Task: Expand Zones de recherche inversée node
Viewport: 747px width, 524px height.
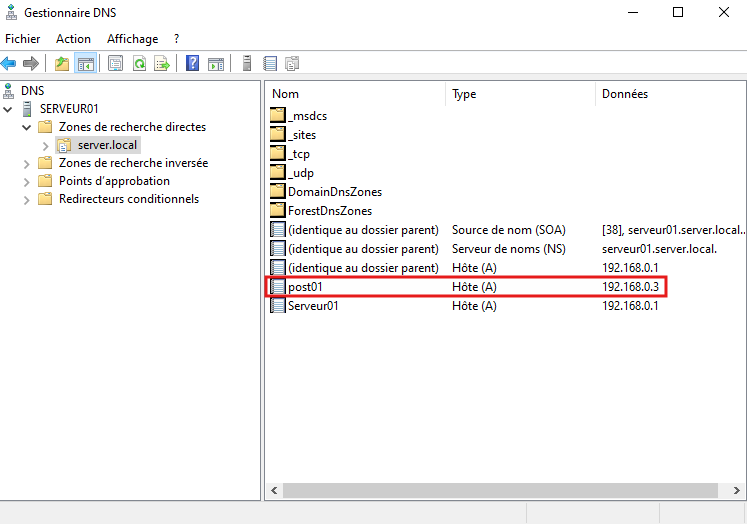Action: pyautogui.click(x=26, y=163)
